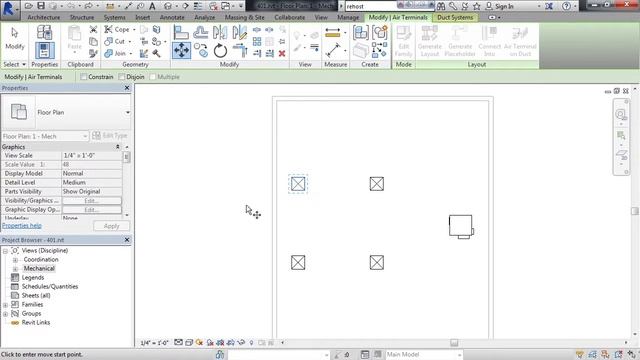Click the Graphic Display Options Edit button
Viewport: 640px width, 360px height.
pos(91,209)
